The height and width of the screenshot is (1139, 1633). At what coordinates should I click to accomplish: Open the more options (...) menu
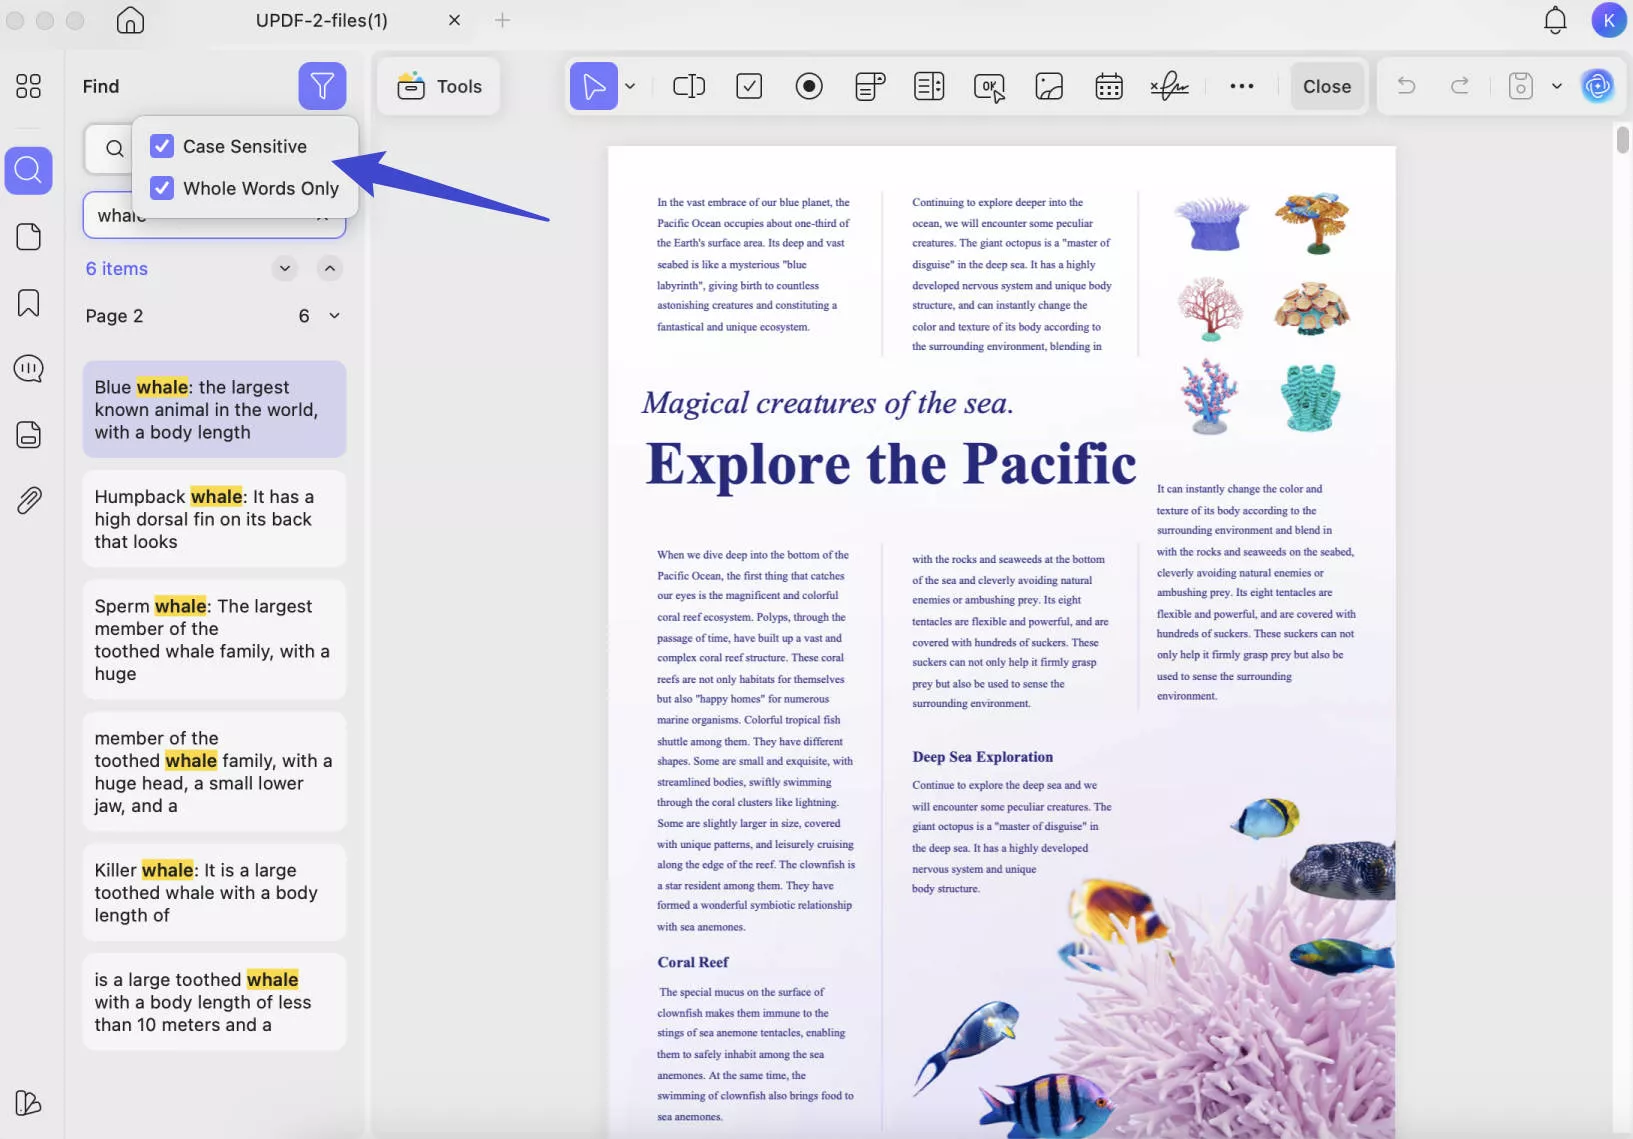point(1242,86)
